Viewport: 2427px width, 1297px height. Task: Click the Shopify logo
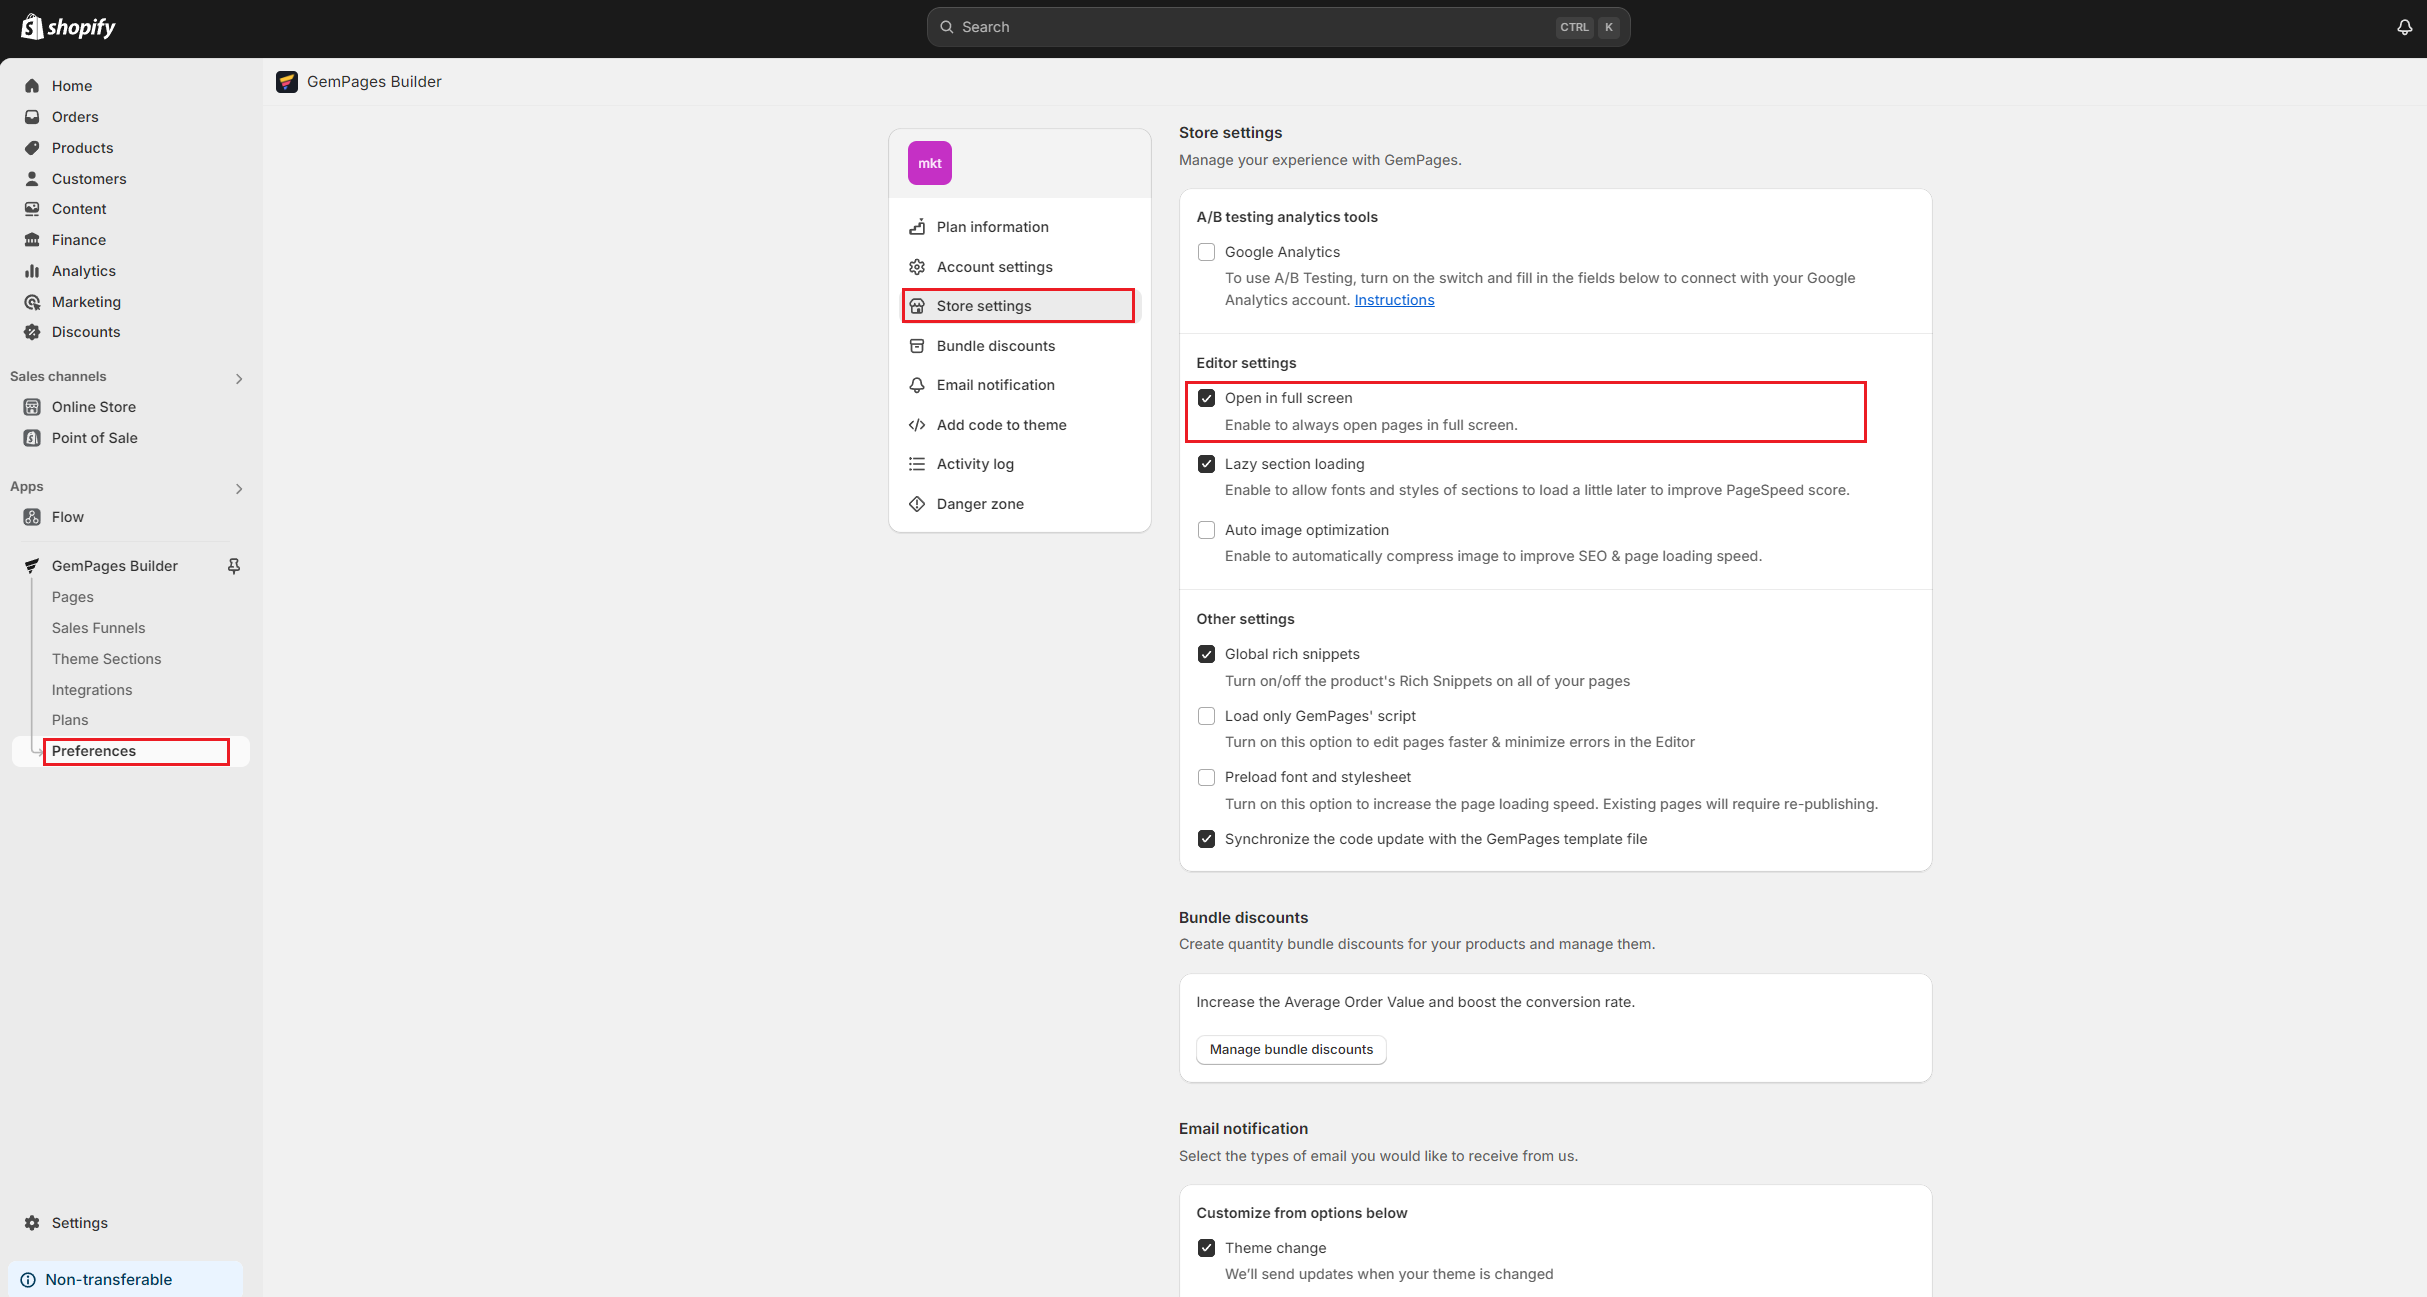68,27
